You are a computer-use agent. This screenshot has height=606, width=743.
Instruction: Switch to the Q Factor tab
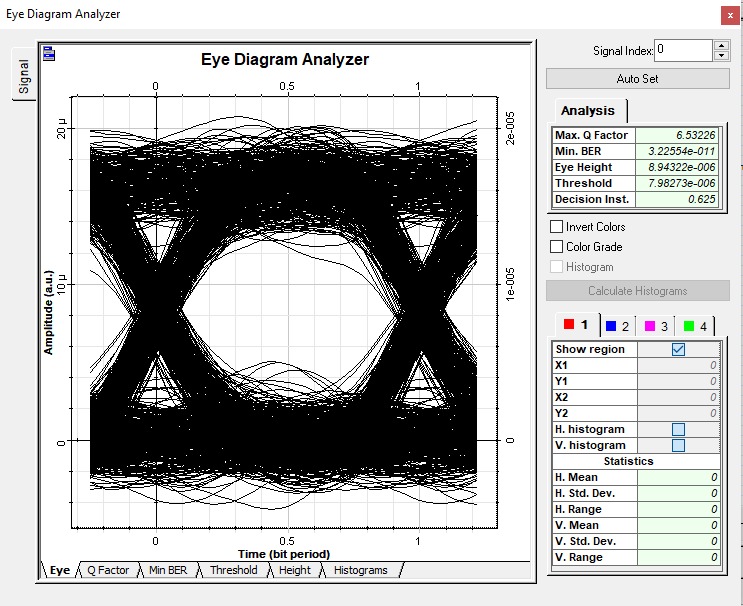[108, 570]
